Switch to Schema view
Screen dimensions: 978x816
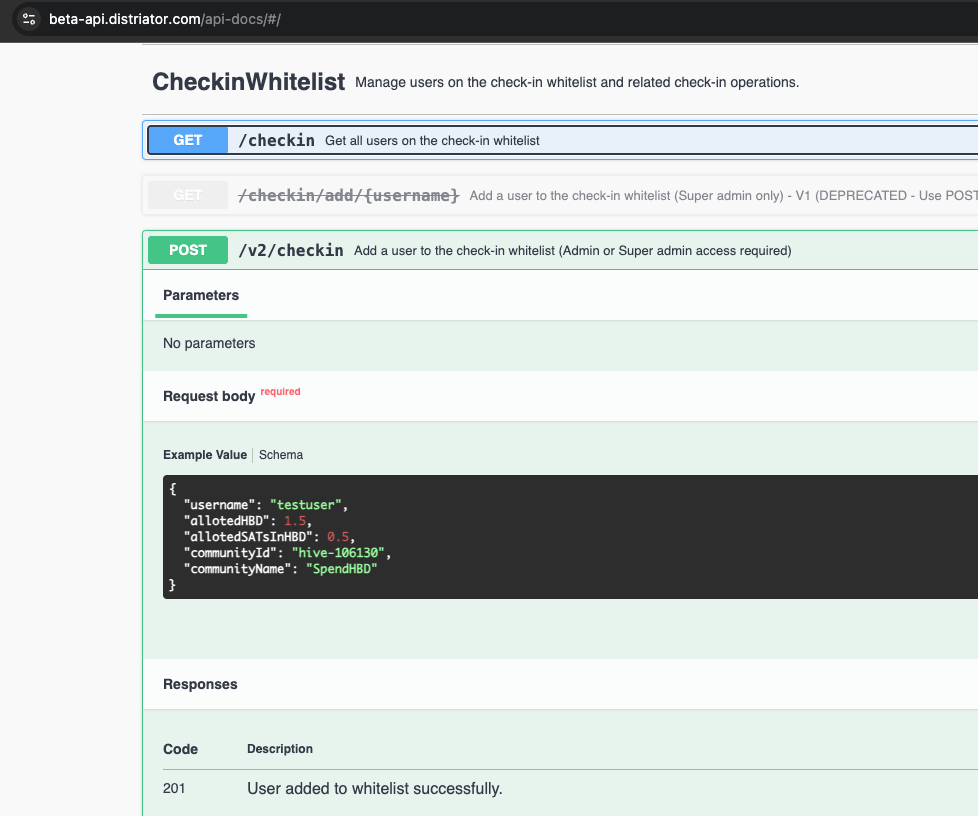tap(281, 455)
